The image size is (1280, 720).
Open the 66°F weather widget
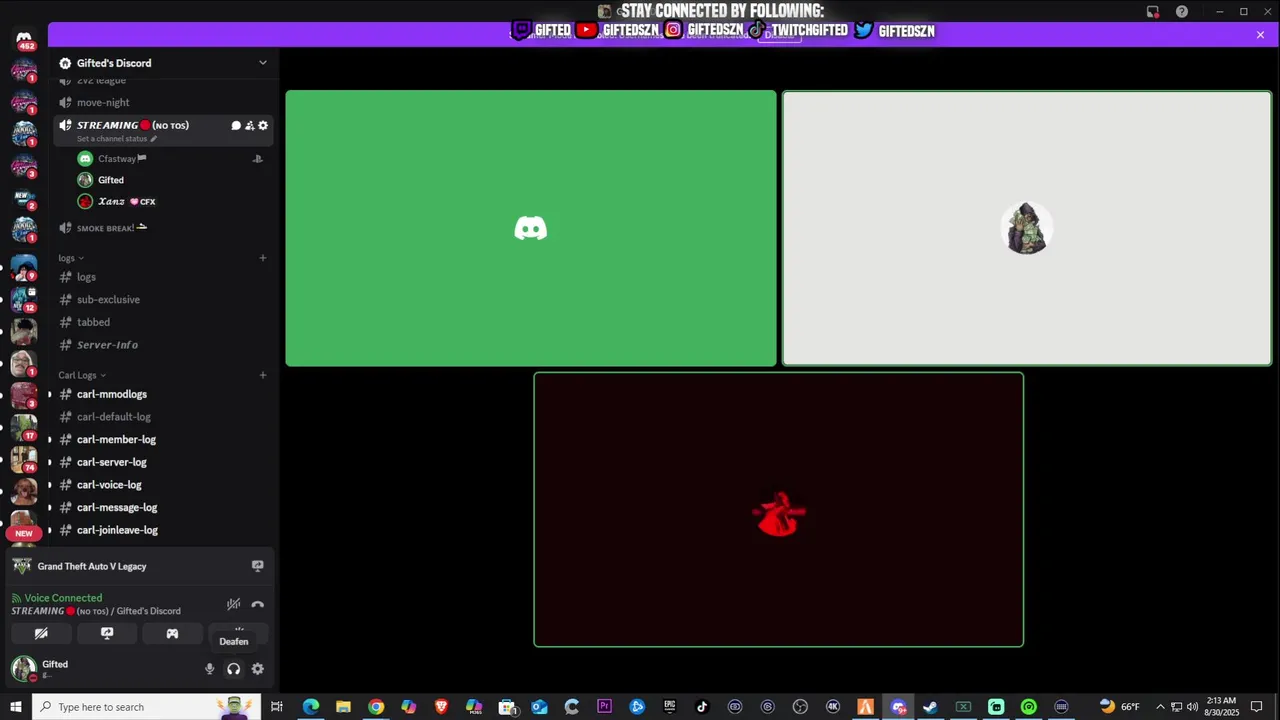tap(1120, 707)
